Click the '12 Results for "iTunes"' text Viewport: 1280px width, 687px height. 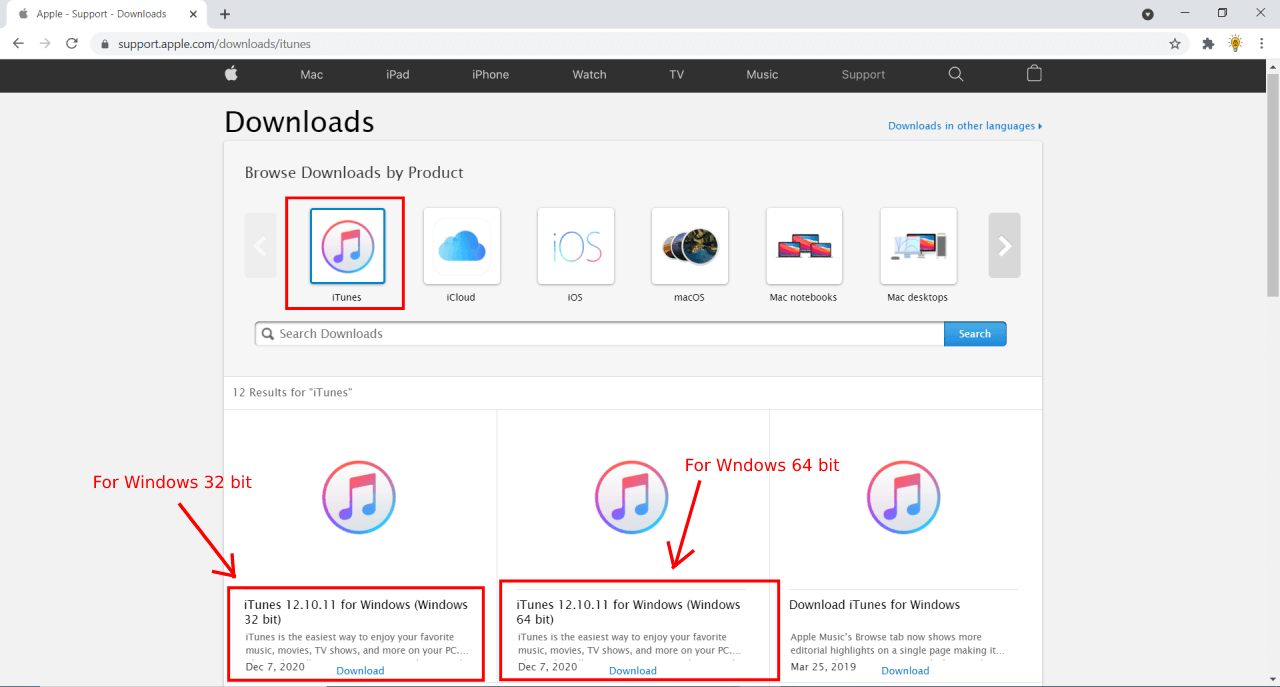(x=292, y=393)
